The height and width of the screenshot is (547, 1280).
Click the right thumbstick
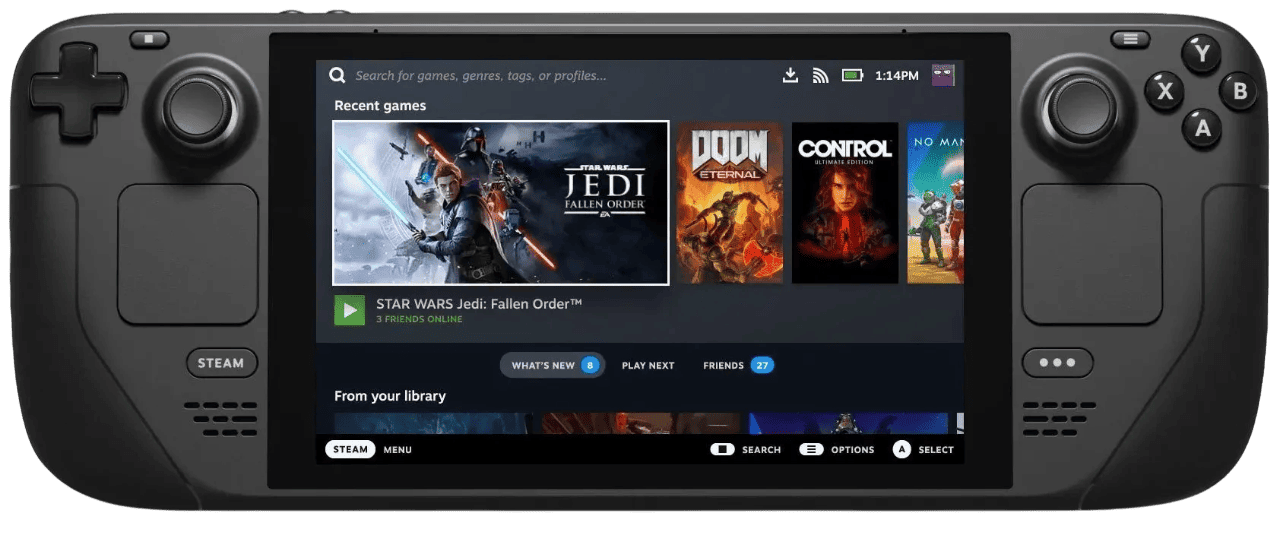coord(1082,107)
